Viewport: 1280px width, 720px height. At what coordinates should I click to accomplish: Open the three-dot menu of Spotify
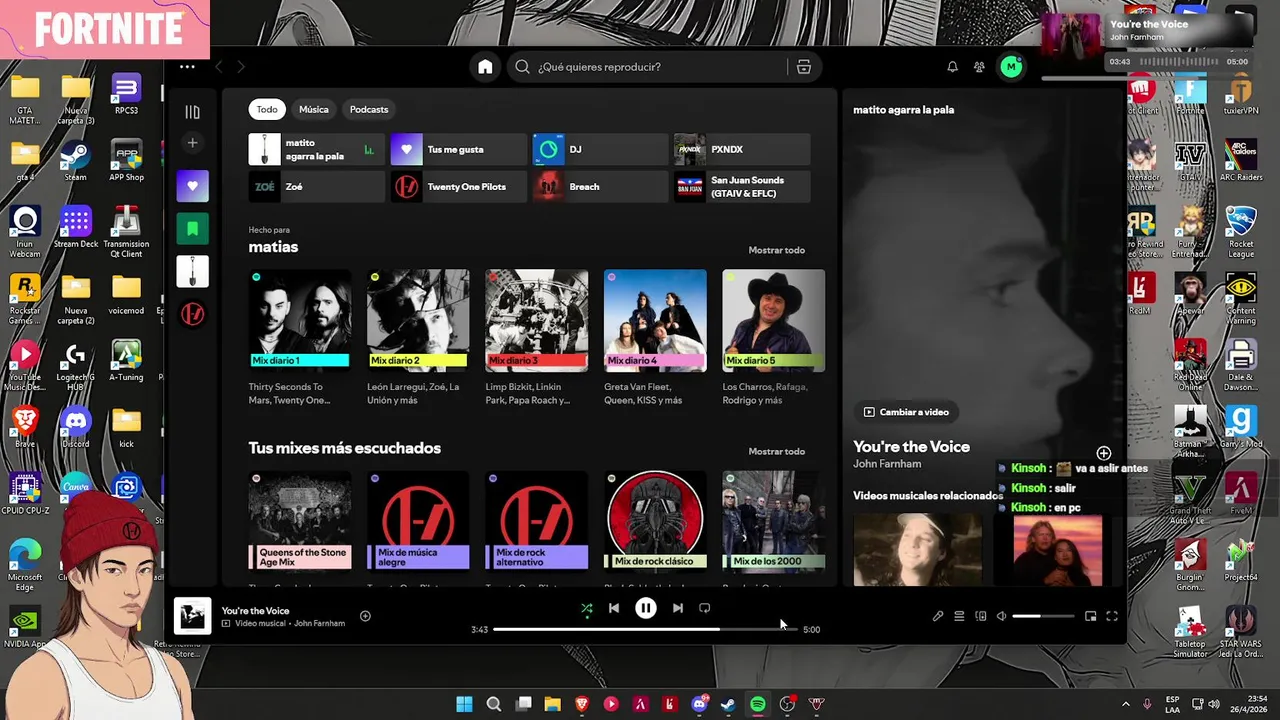tap(187, 67)
